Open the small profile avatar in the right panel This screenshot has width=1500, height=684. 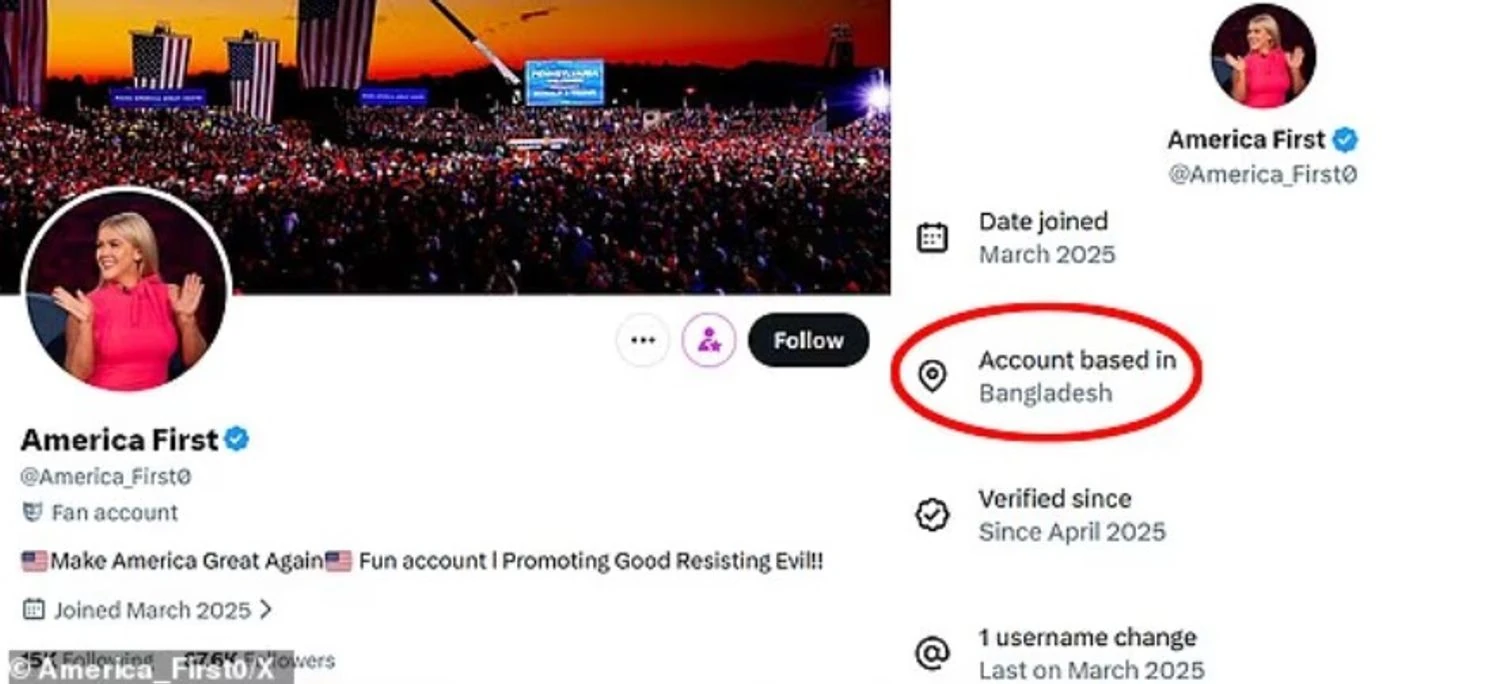[1263, 56]
